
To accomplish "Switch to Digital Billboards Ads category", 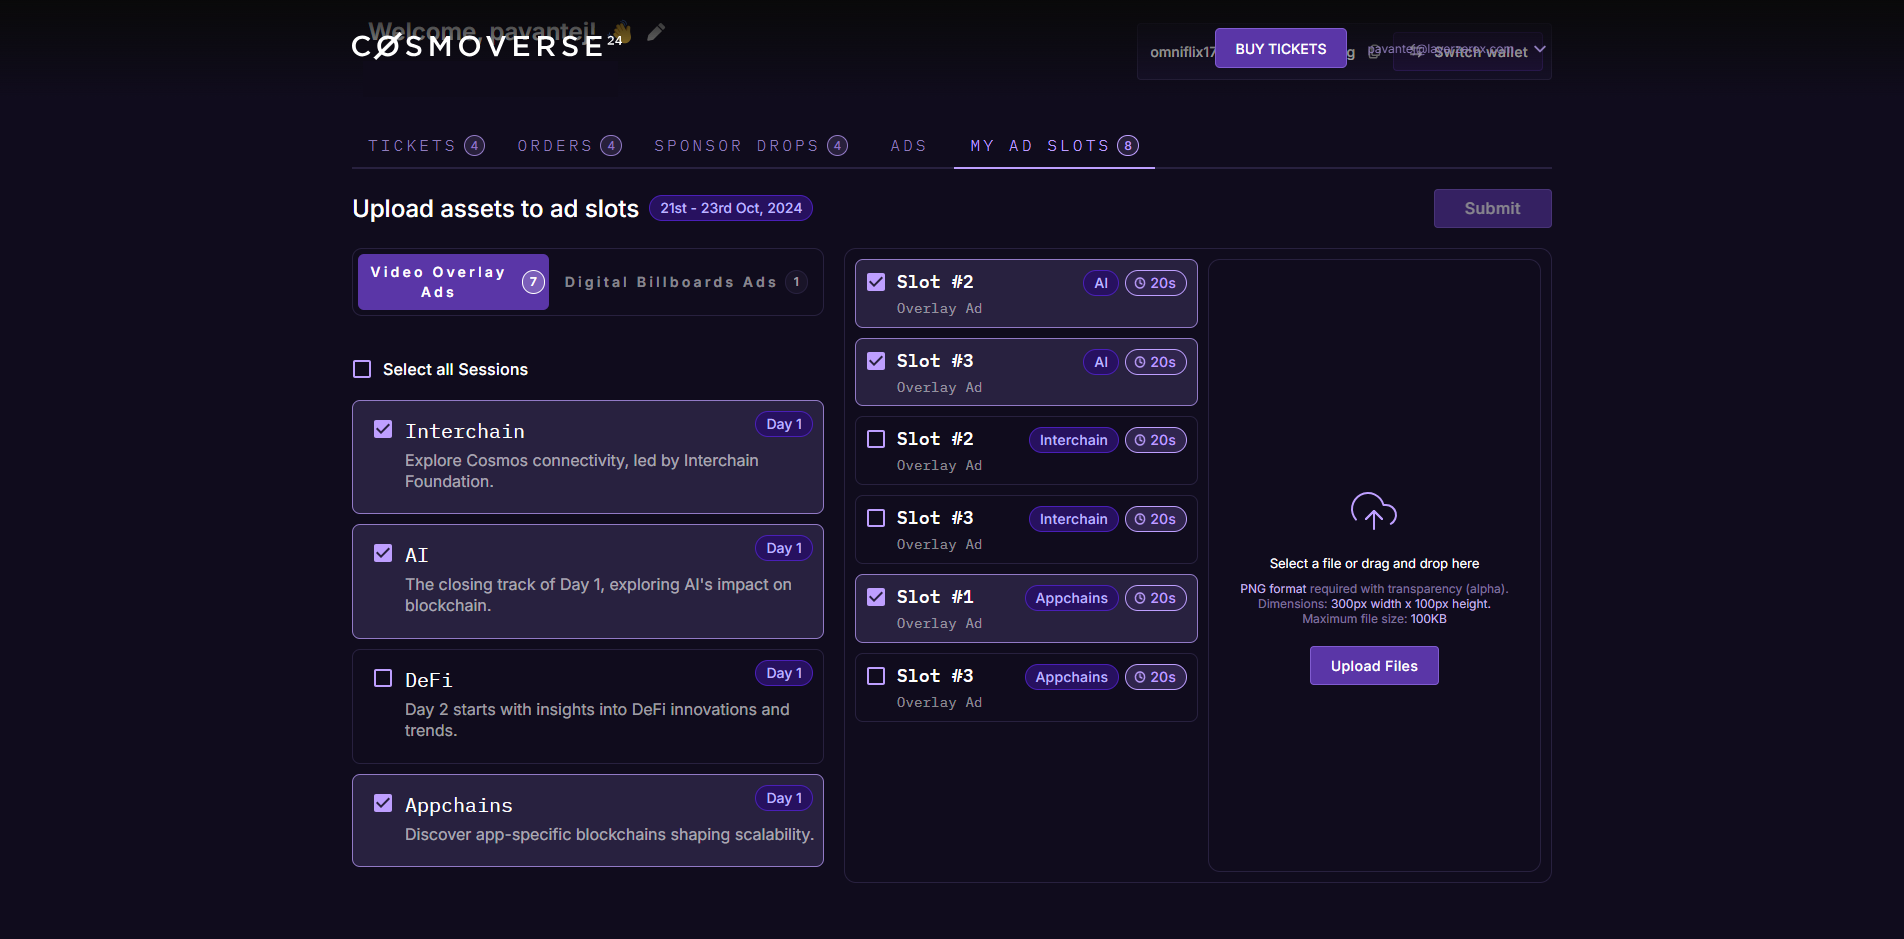I will tap(685, 282).
